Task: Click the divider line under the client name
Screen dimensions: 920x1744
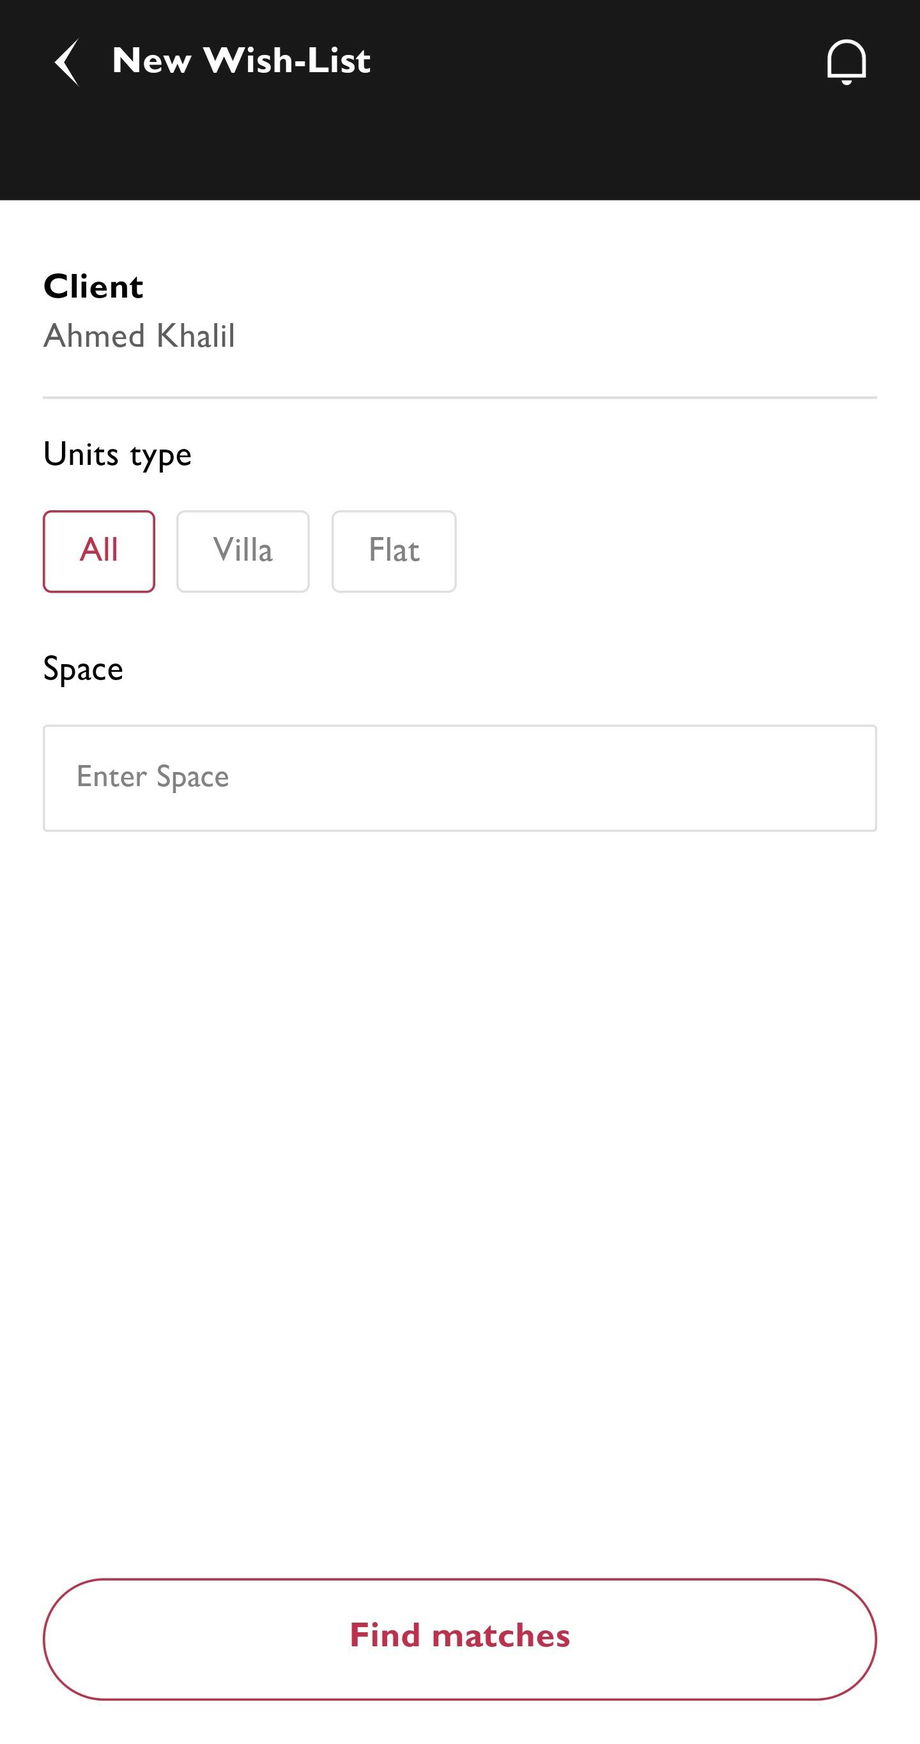Action: click(460, 397)
